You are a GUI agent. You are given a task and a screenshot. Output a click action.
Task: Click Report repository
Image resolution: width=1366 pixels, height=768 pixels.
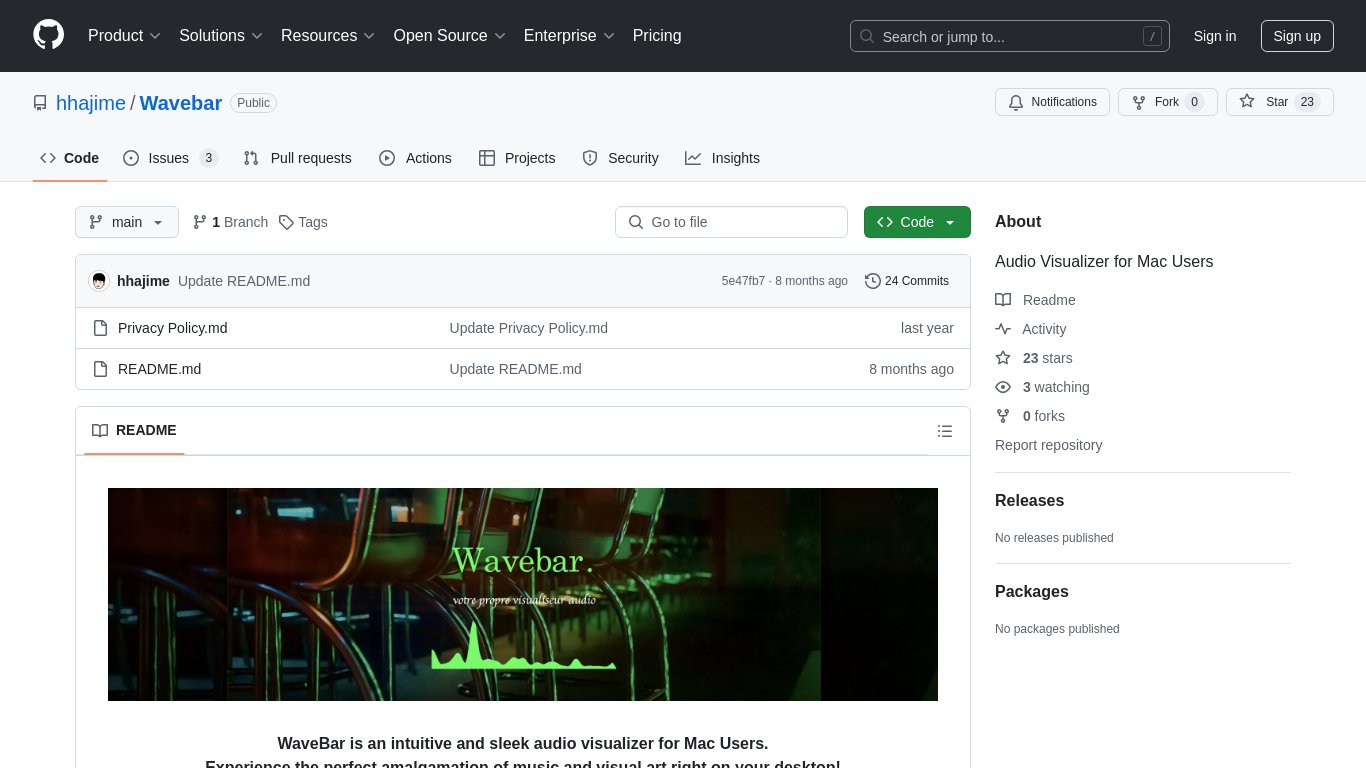pyautogui.click(x=1048, y=445)
